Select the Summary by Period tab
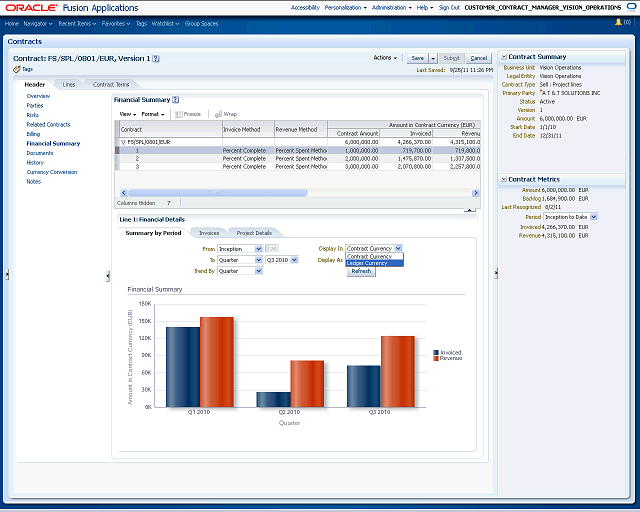640x512 pixels. pos(153,233)
